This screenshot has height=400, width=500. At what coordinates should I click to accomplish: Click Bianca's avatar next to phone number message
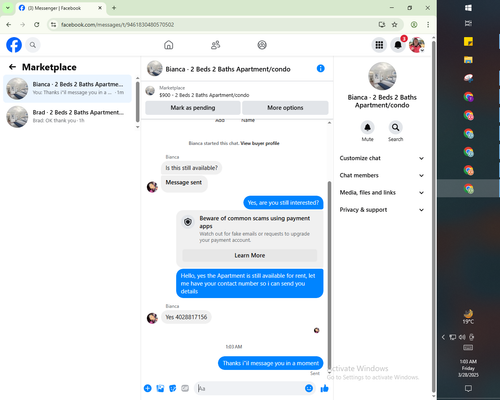pos(152,318)
